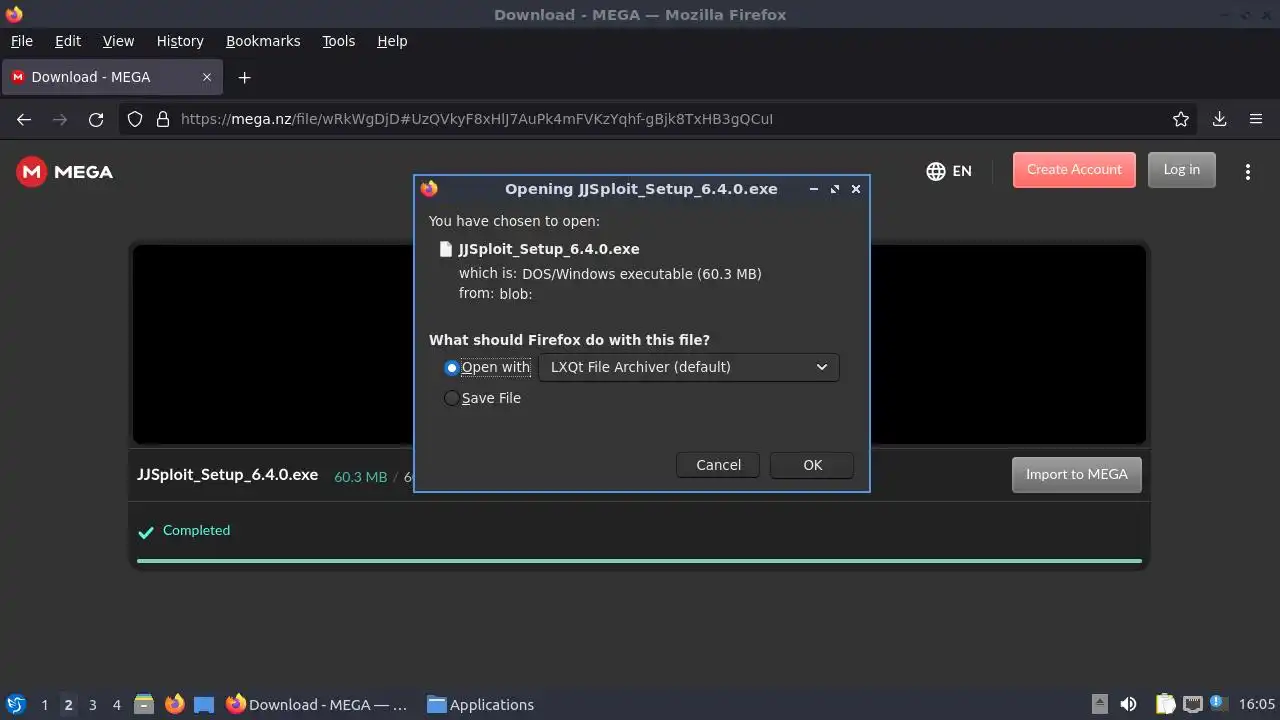Bookmark this page with the star
Image resolution: width=1280 pixels, height=720 pixels.
tap(1181, 119)
